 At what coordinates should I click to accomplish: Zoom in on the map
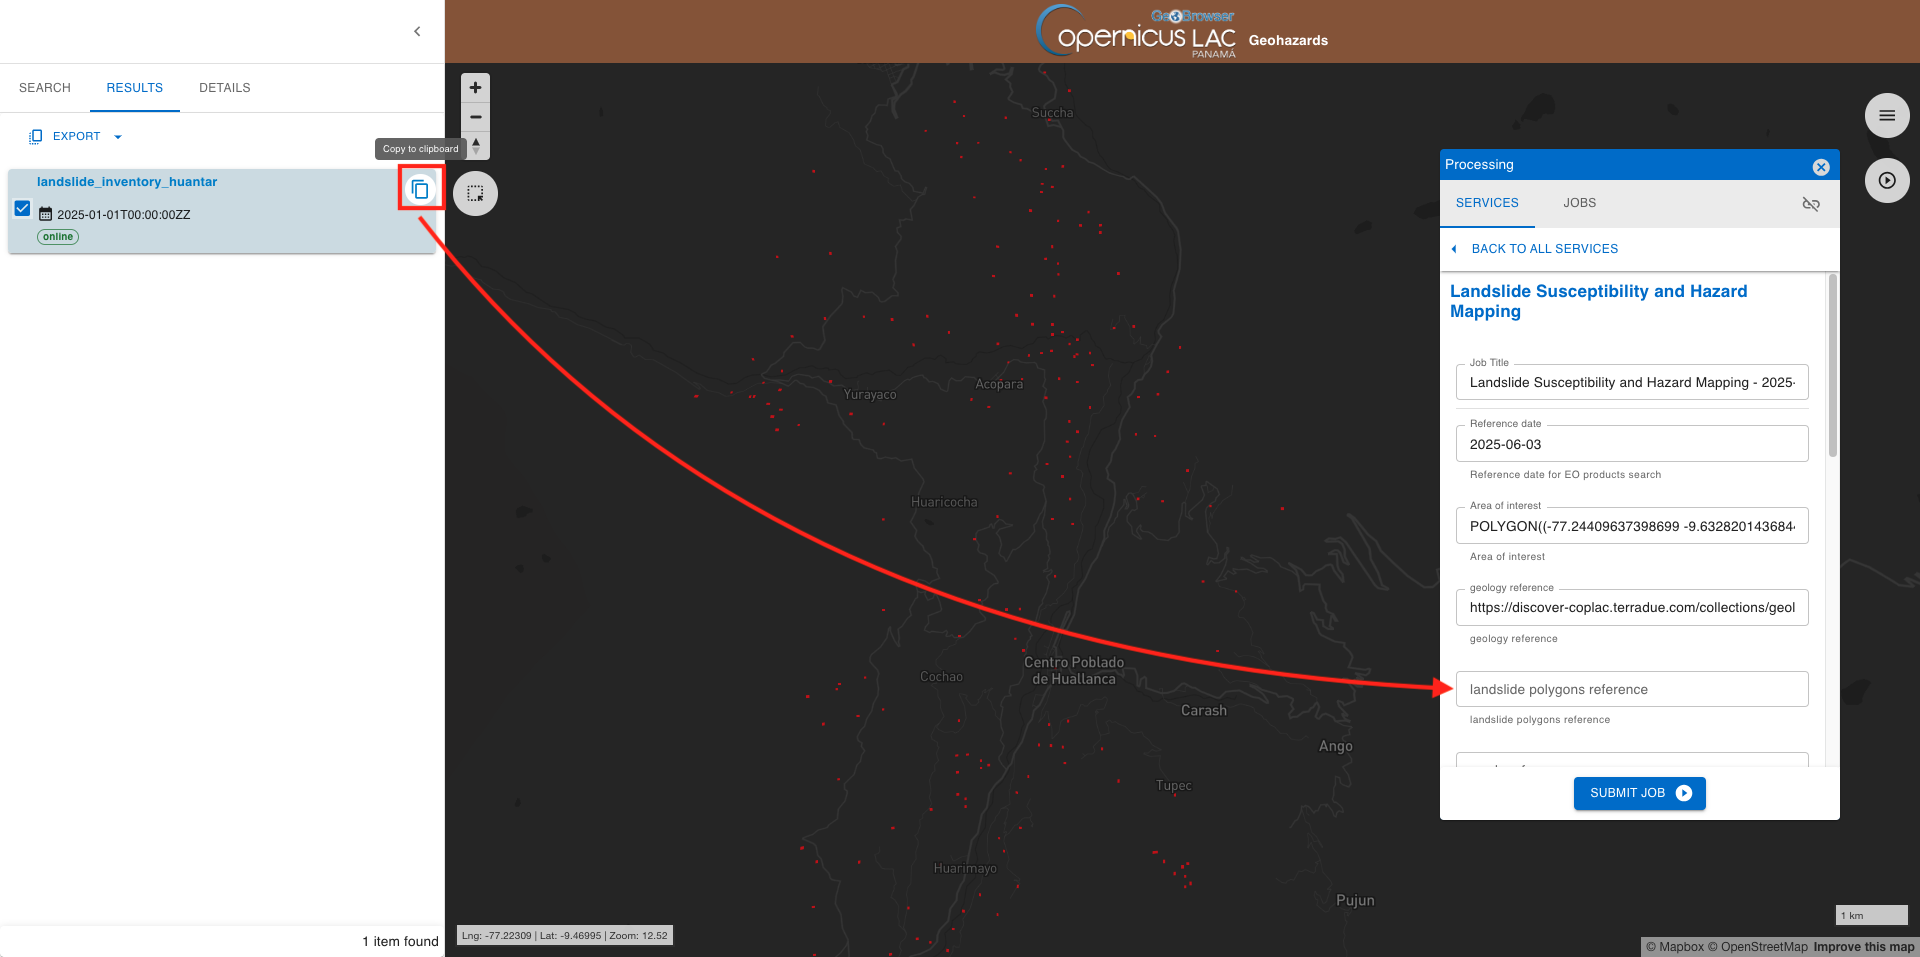(475, 88)
